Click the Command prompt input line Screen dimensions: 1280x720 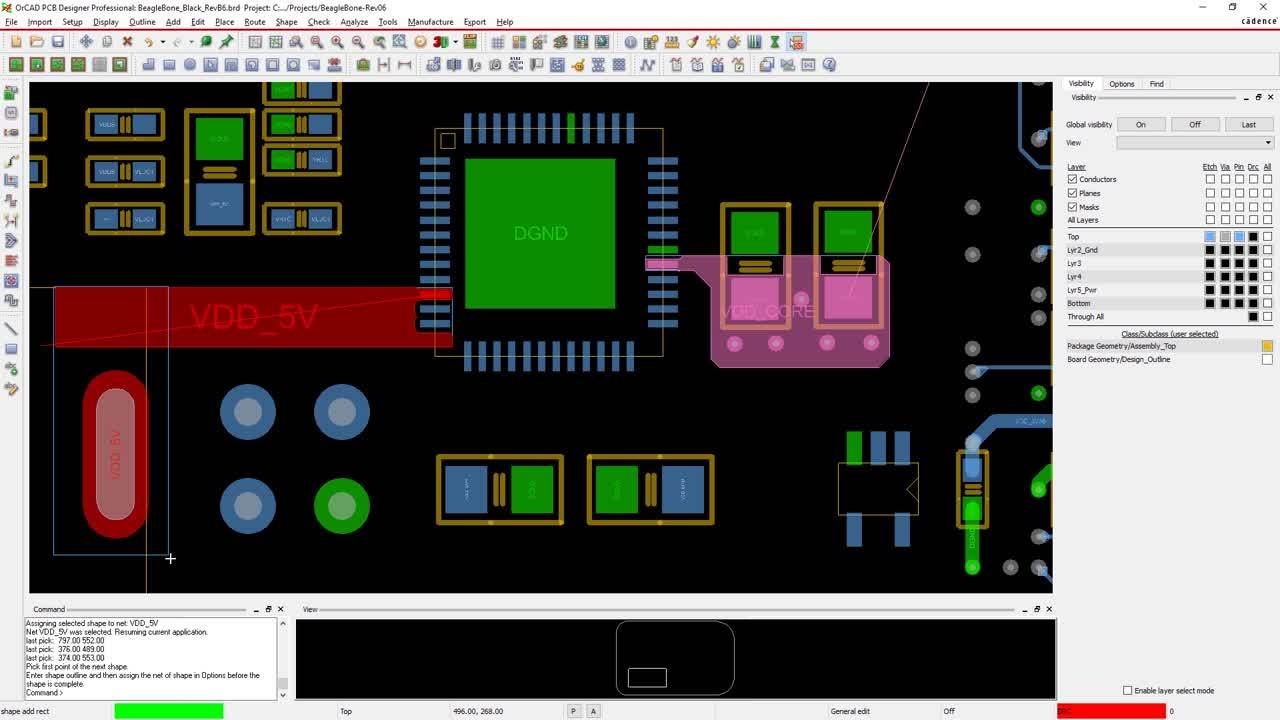tap(150, 693)
